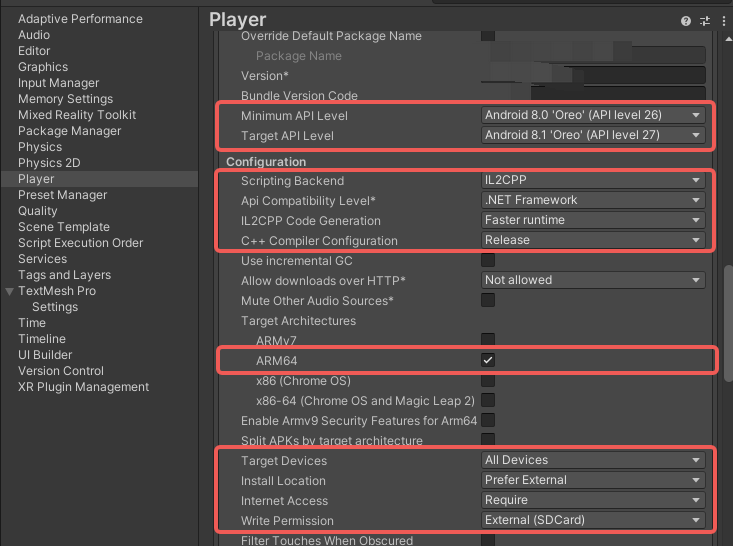The image size is (733, 546).
Task: Toggle Use incremental GC checkbox
Action: (x=488, y=260)
